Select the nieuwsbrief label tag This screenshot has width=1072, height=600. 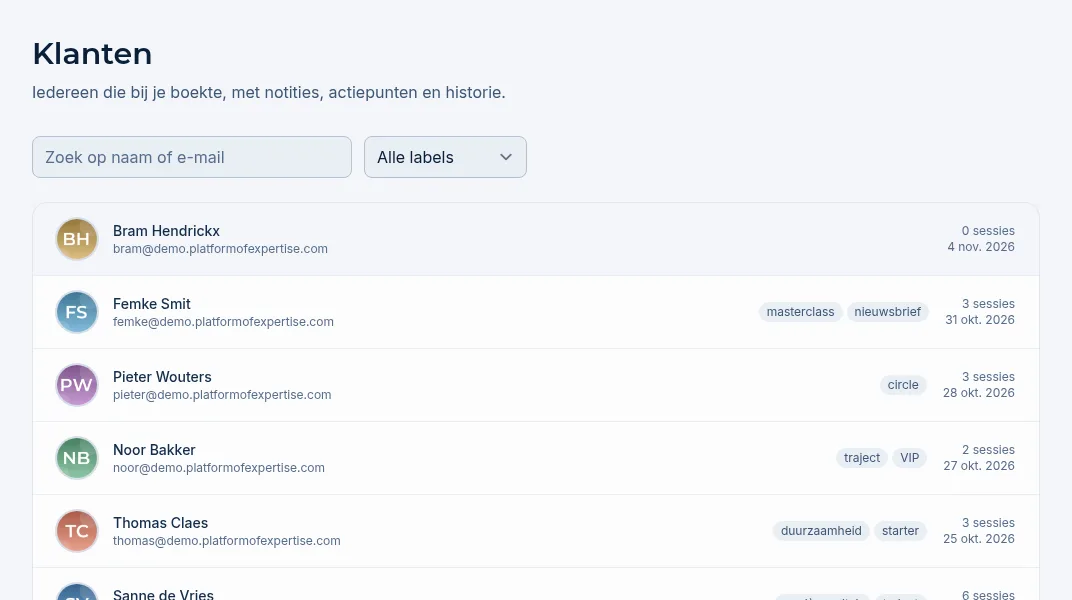887,312
